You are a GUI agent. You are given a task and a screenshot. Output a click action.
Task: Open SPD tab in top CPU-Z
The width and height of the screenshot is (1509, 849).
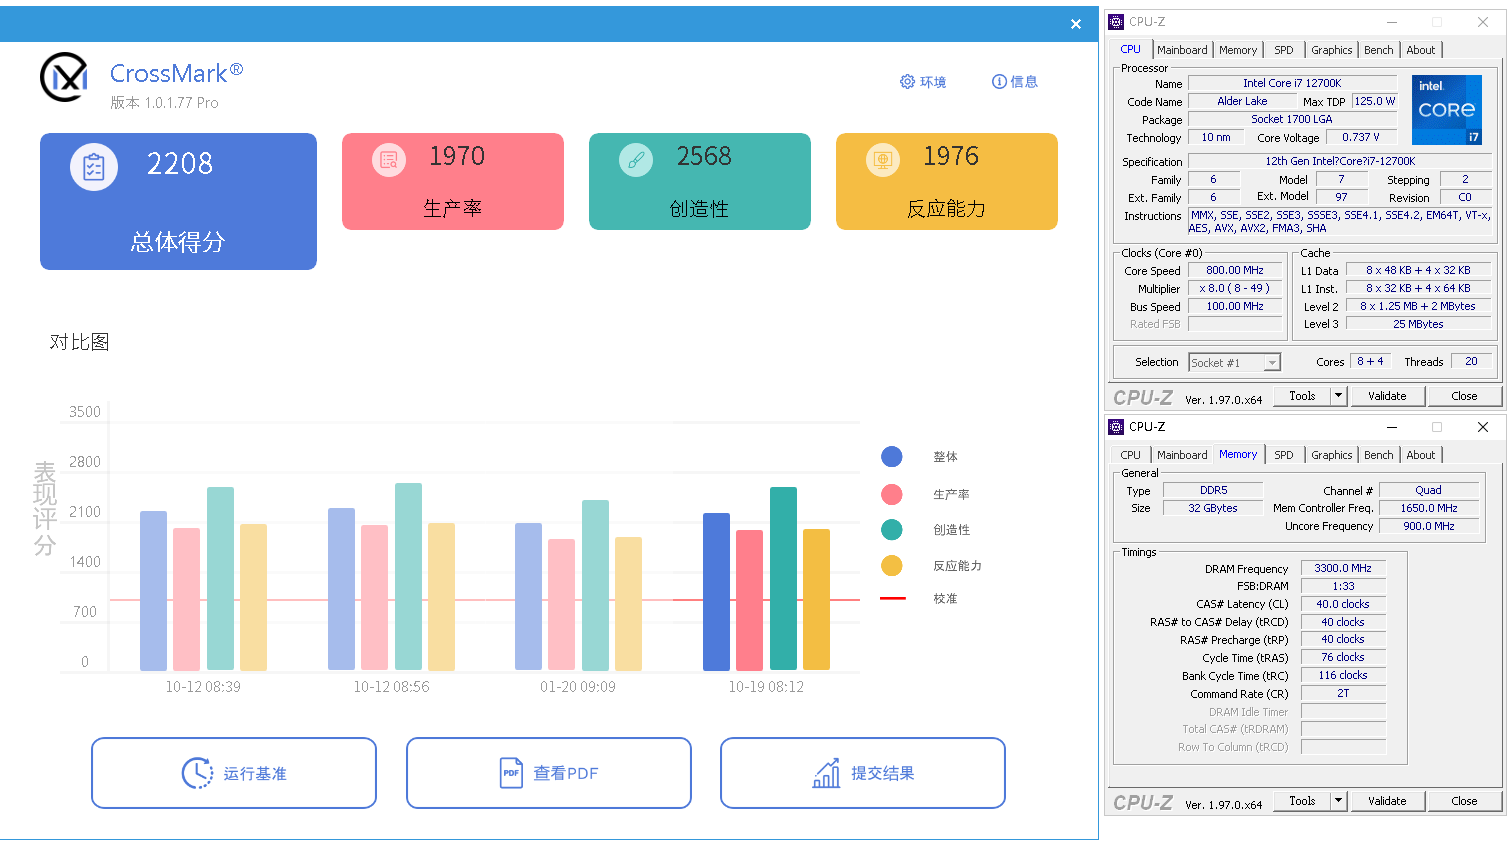[x=1284, y=50]
